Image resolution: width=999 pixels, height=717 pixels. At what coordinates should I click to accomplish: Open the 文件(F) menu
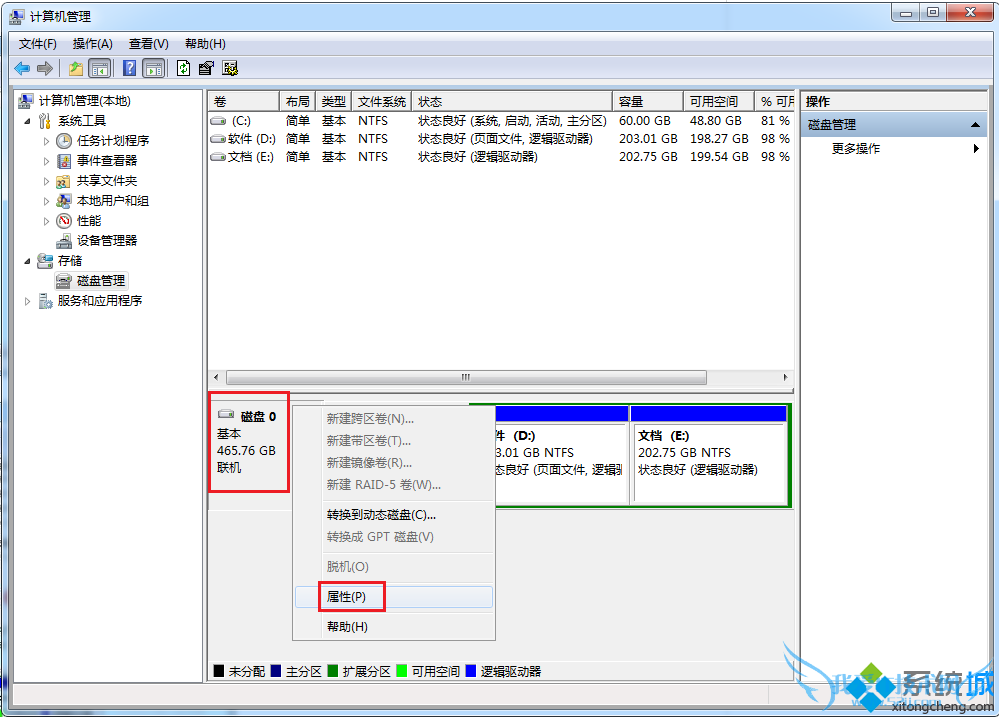(x=38, y=44)
